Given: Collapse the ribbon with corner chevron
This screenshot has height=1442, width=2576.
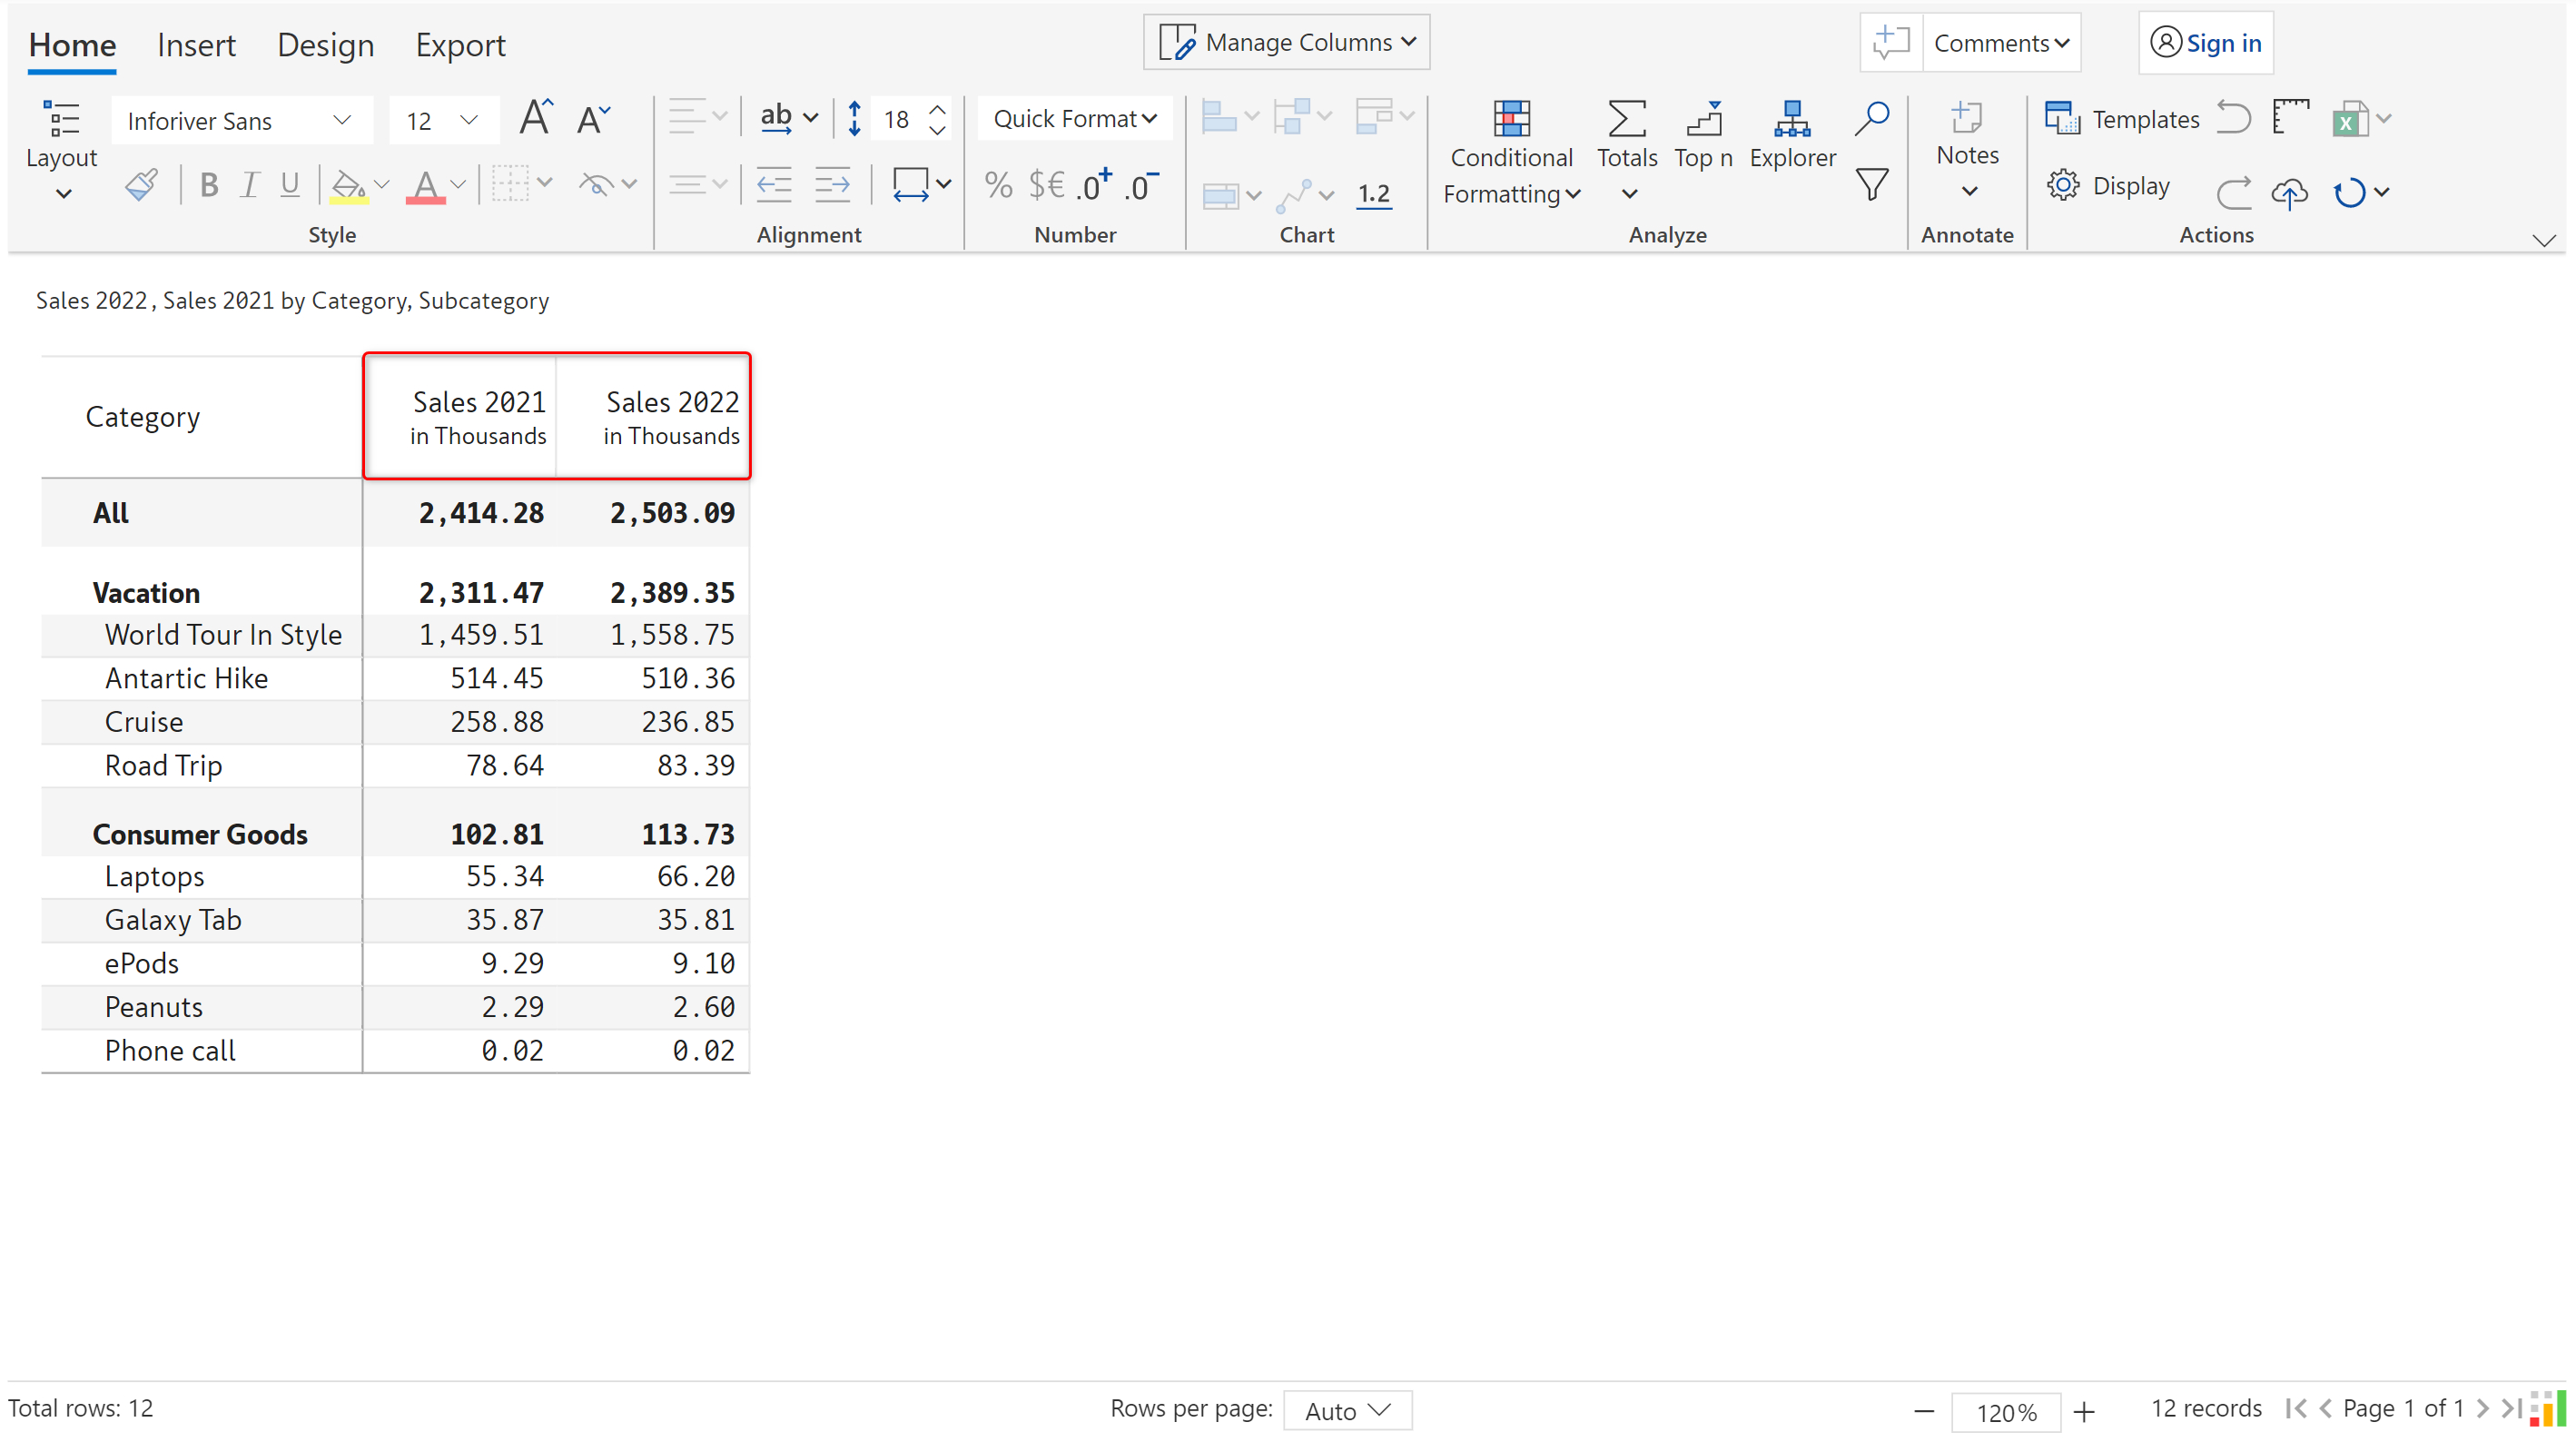Looking at the screenshot, I should pyautogui.click(x=2543, y=240).
